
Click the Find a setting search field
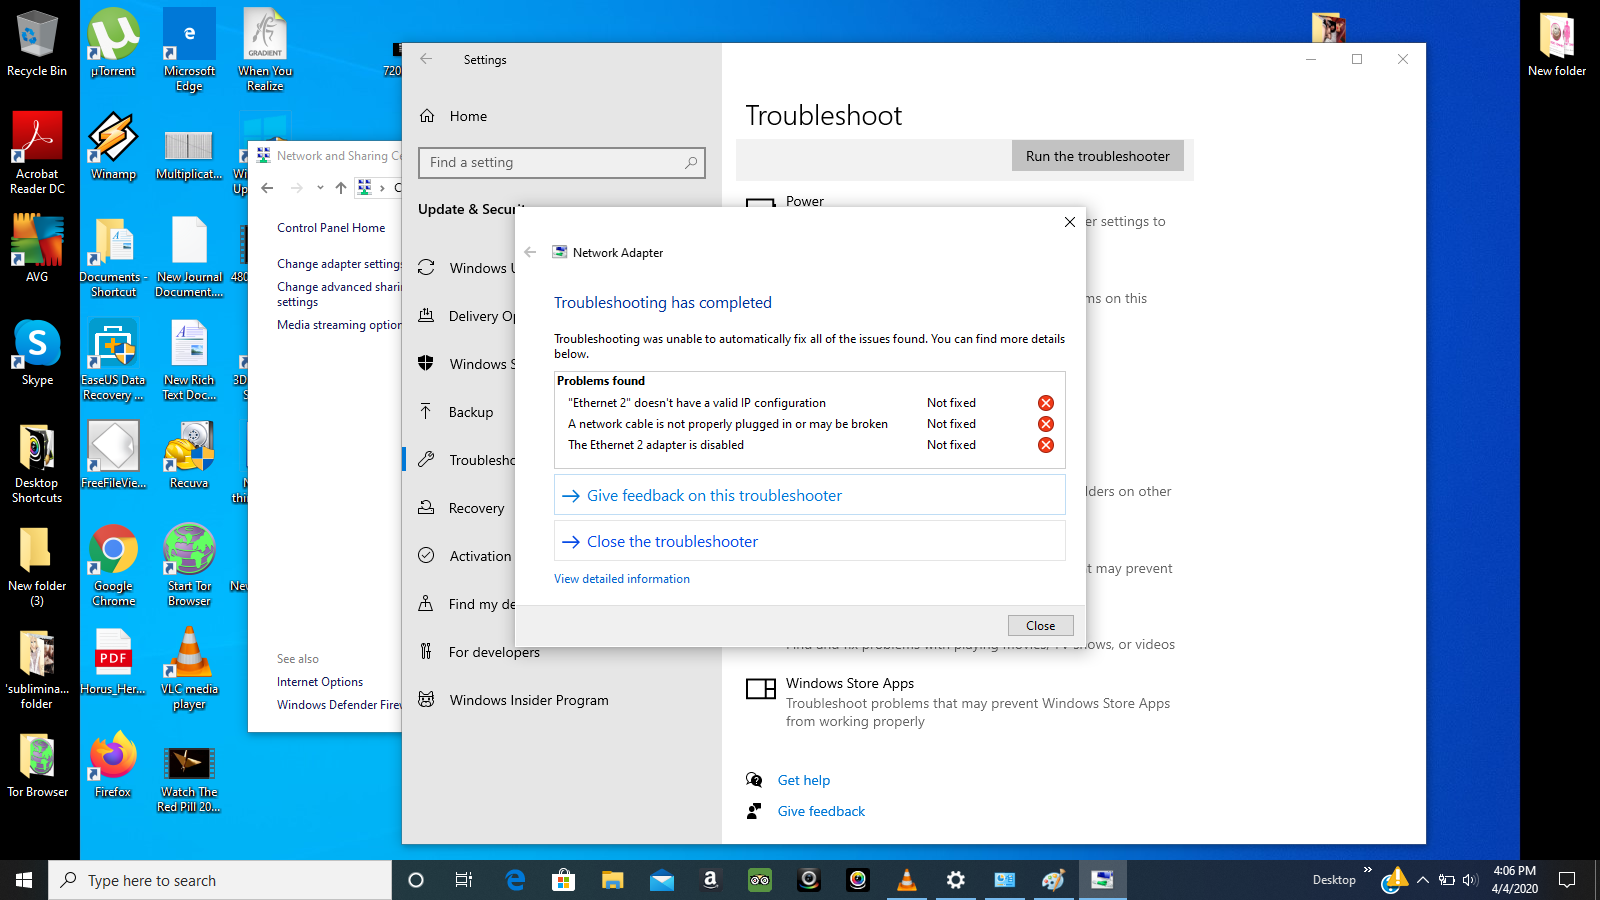tap(562, 163)
